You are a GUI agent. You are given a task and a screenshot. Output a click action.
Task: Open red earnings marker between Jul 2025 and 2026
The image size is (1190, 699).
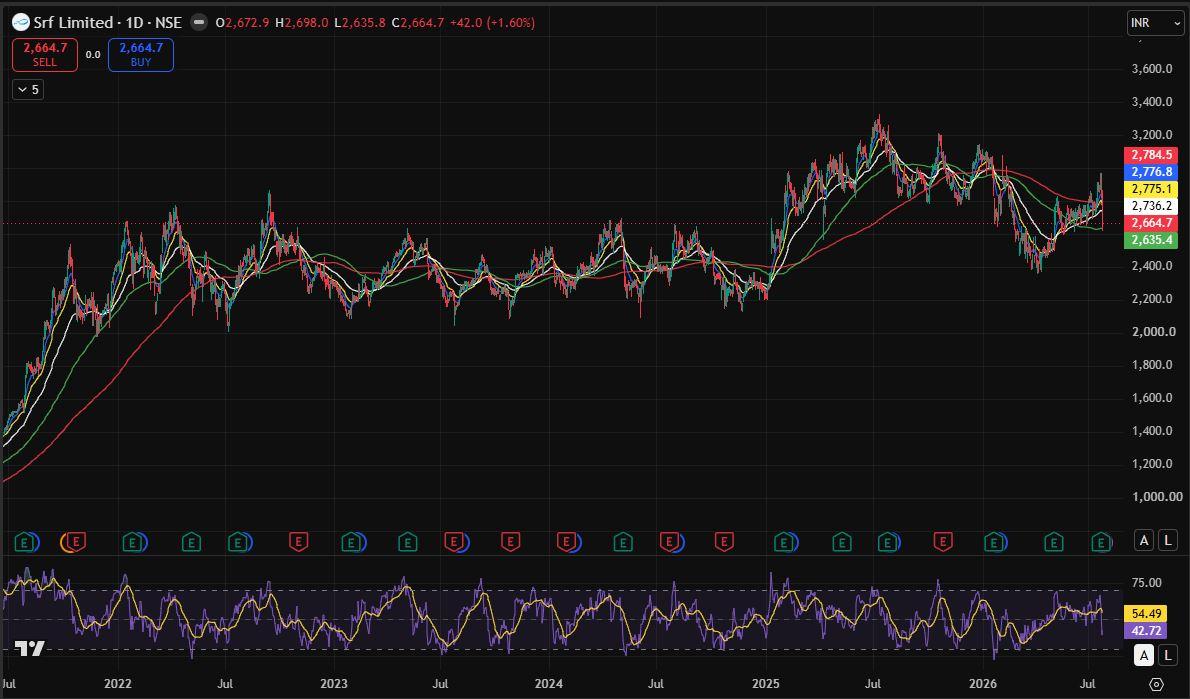click(943, 542)
